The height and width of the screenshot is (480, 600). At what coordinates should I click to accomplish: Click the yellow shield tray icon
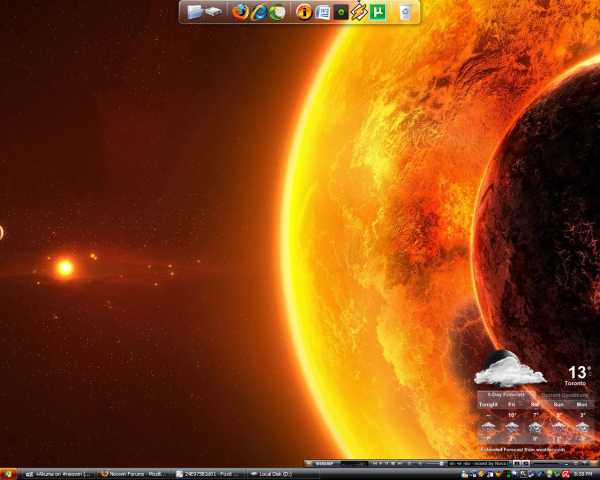click(x=499, y=474)
